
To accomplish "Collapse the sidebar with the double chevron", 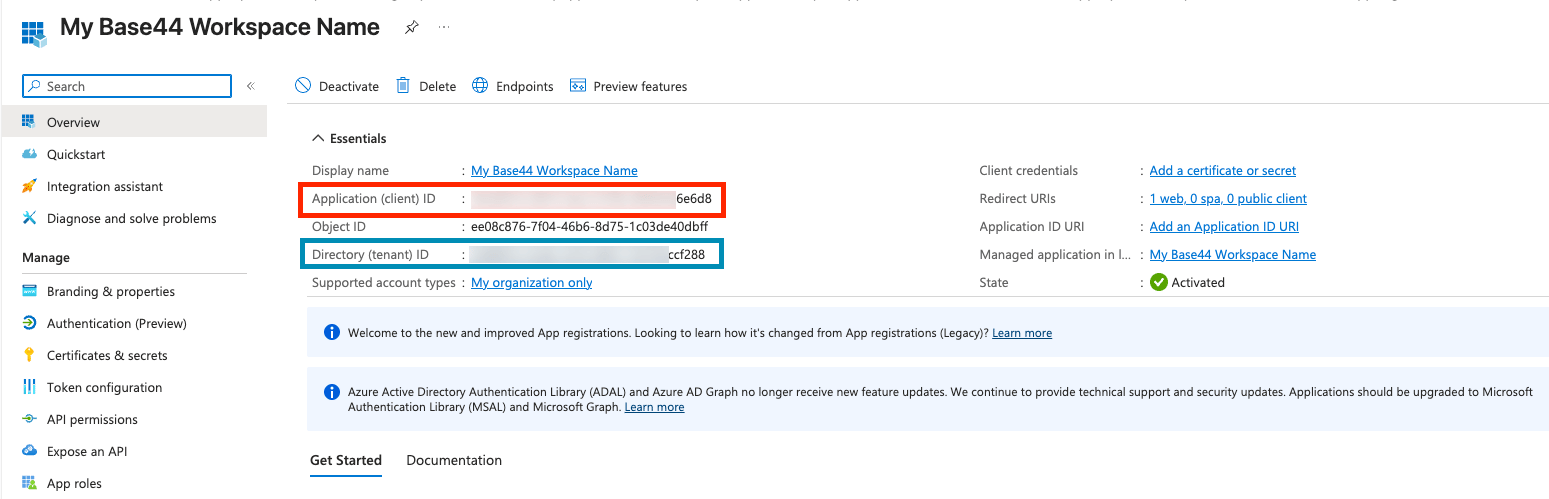I will tap(251, 86).
